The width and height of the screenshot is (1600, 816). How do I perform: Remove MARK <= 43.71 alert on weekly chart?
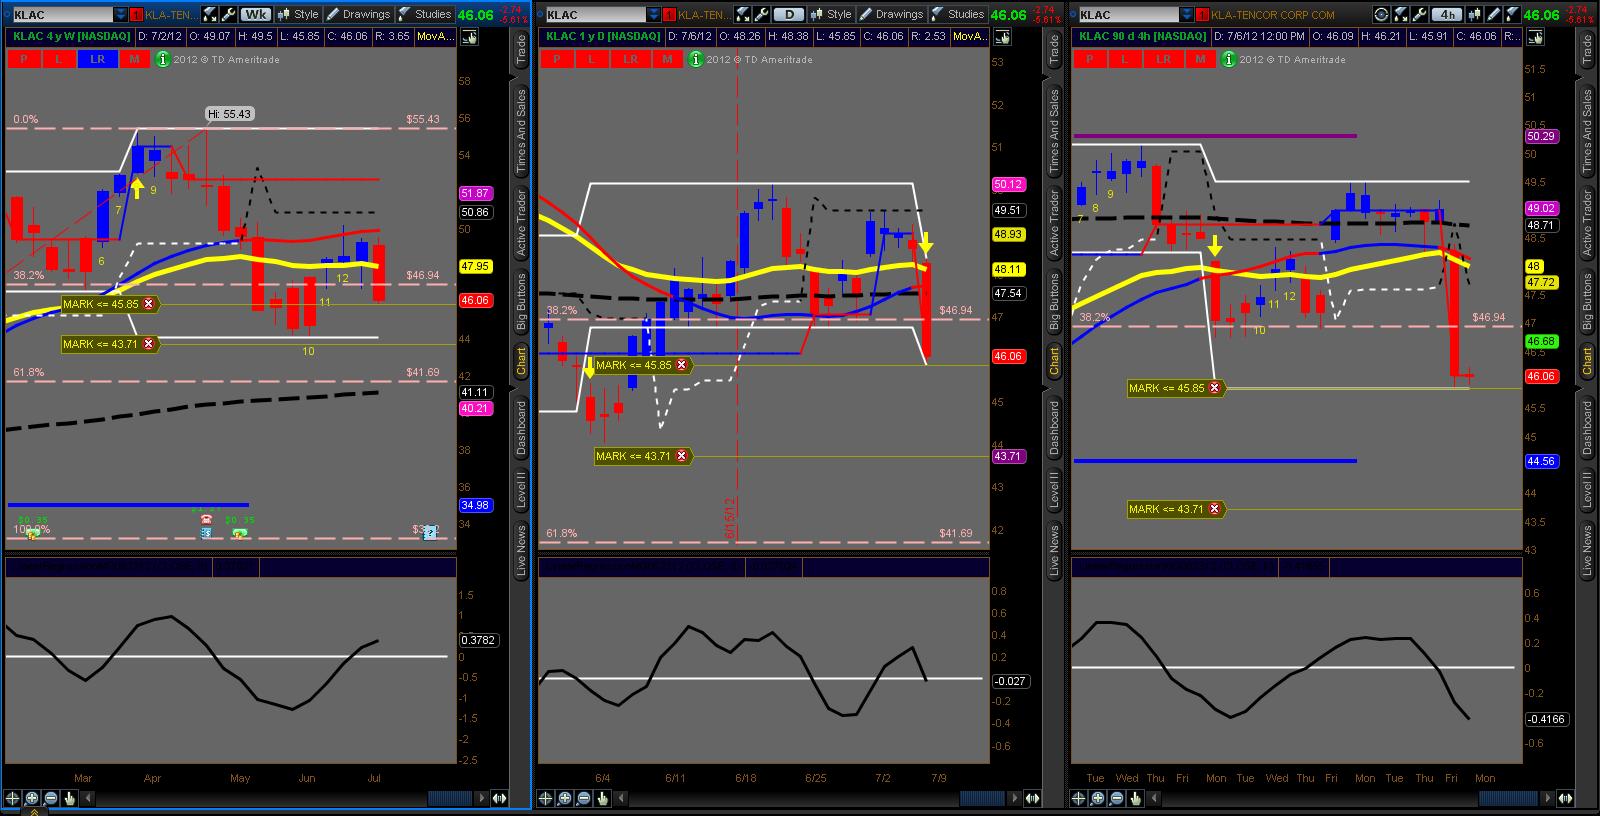pos(149,344)
